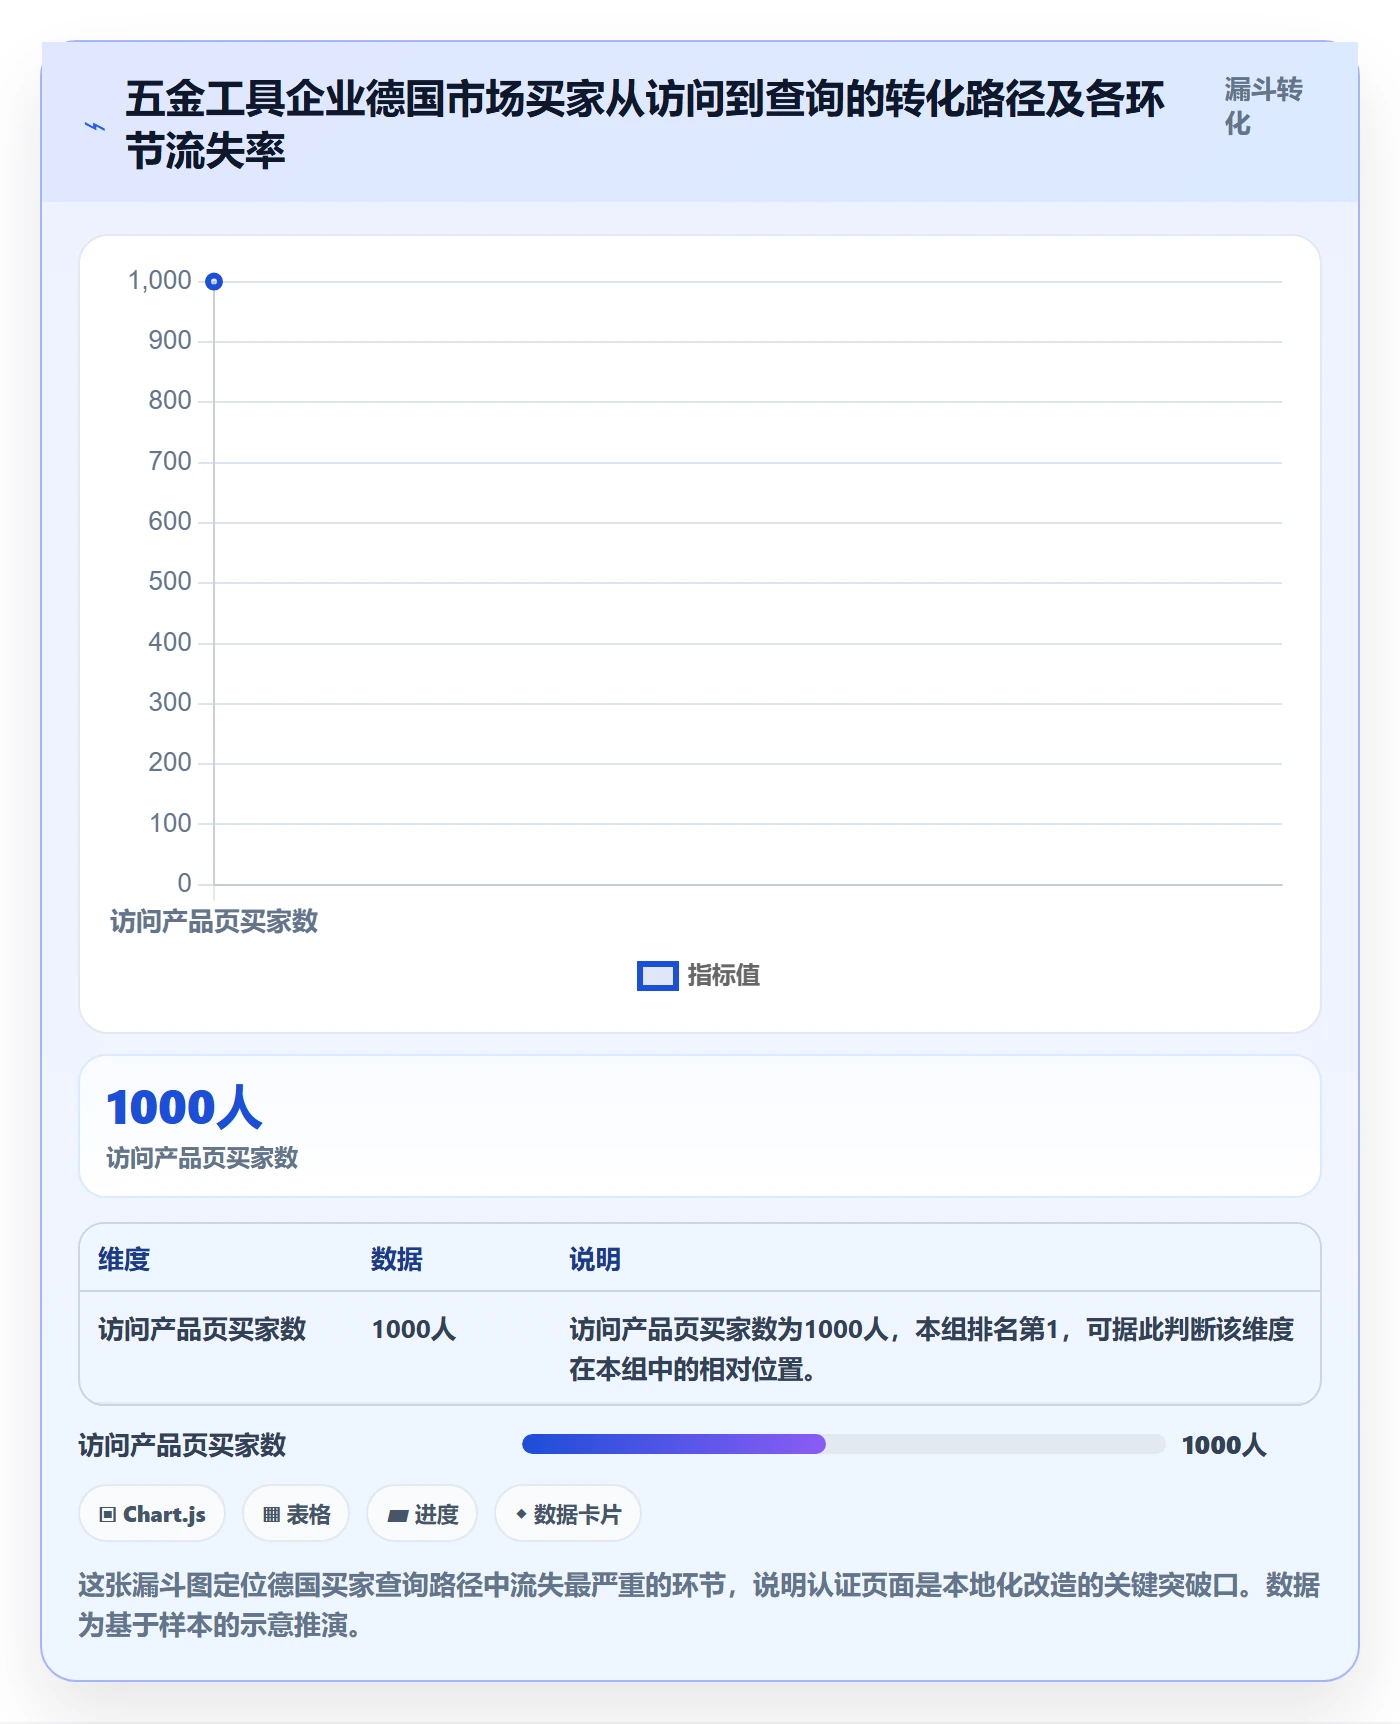The height and width of the screenshot is (1724, 1400).
Task: Click the 1000人 table cell
Action: coord(414,1329)
